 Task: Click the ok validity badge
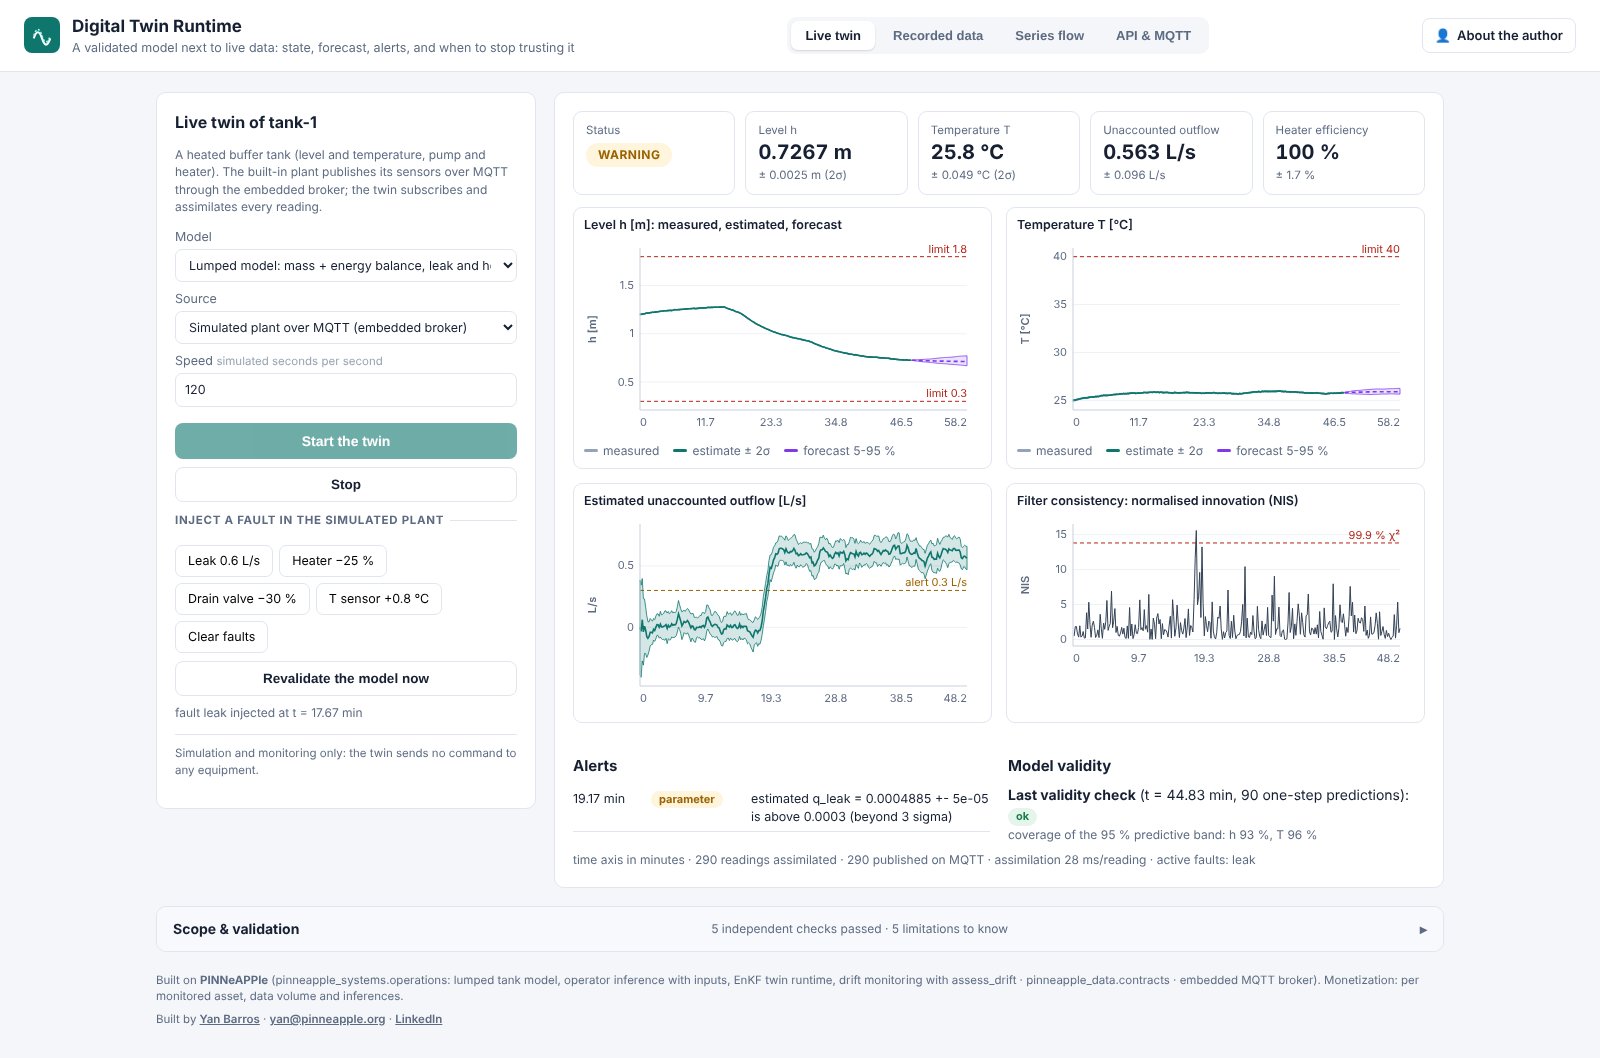tap(1022, 816)
